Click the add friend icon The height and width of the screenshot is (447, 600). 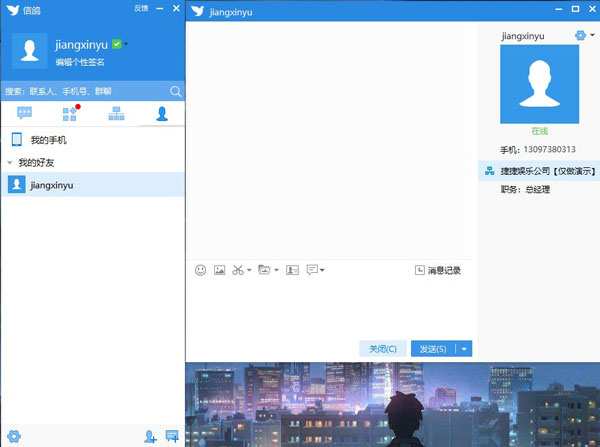(150, 436)
